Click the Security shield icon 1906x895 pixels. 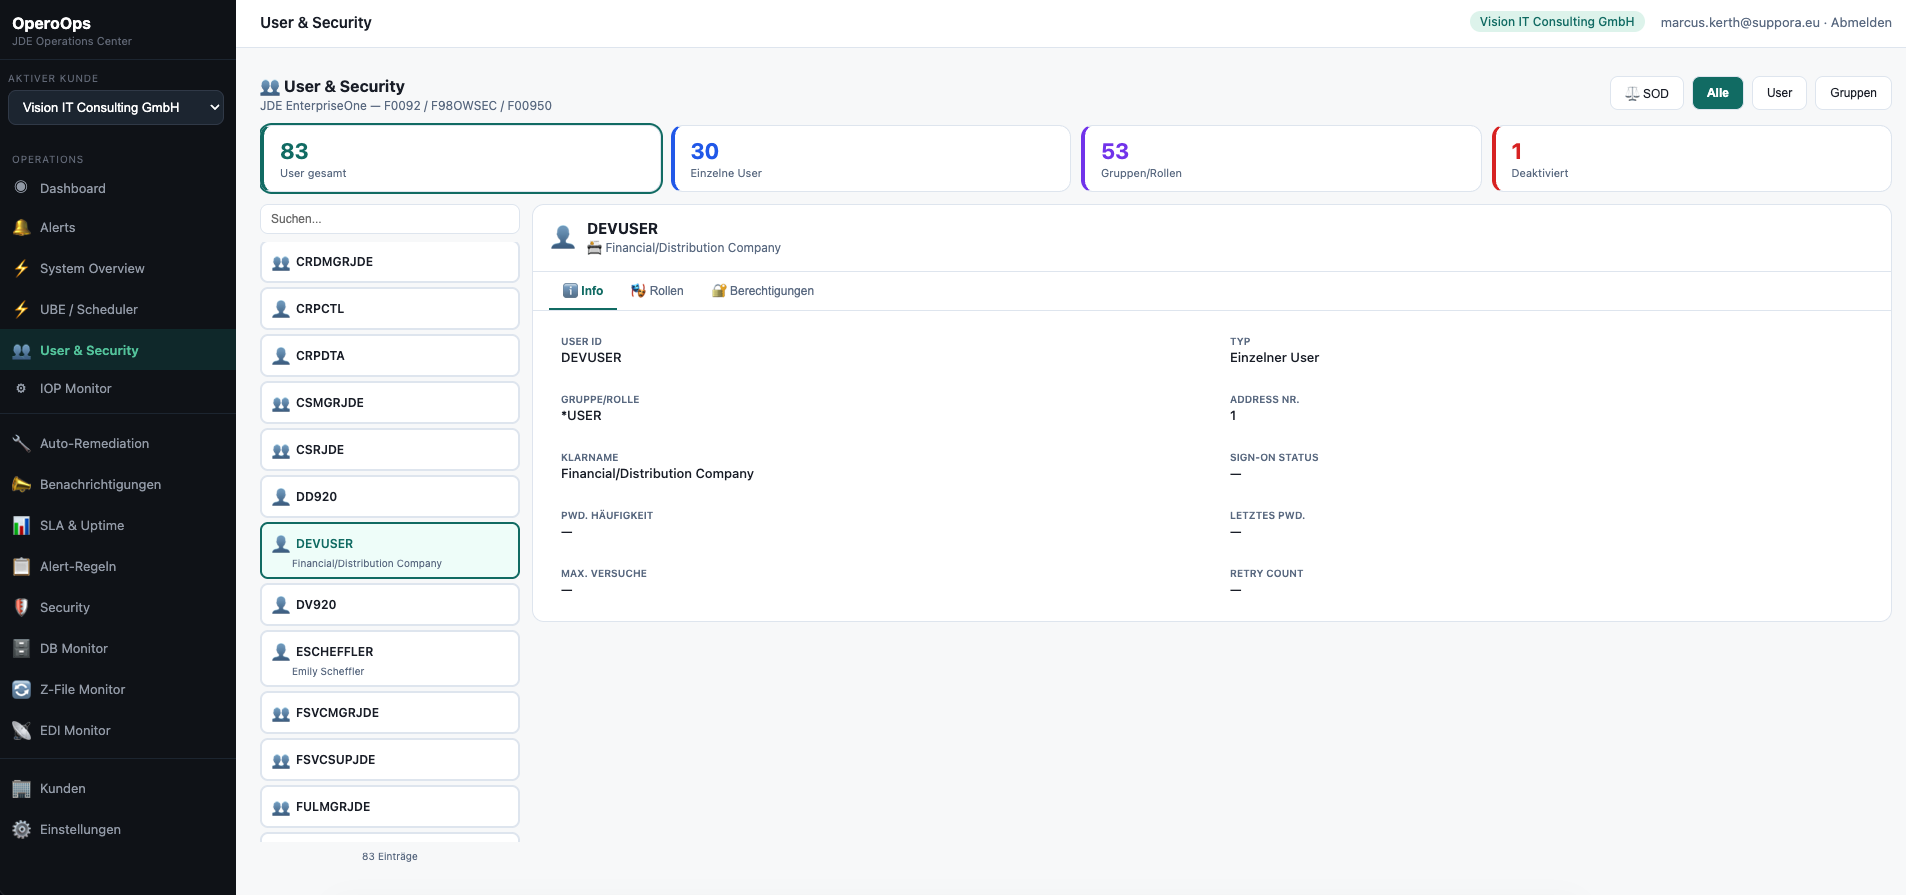(x=21, y=608)
